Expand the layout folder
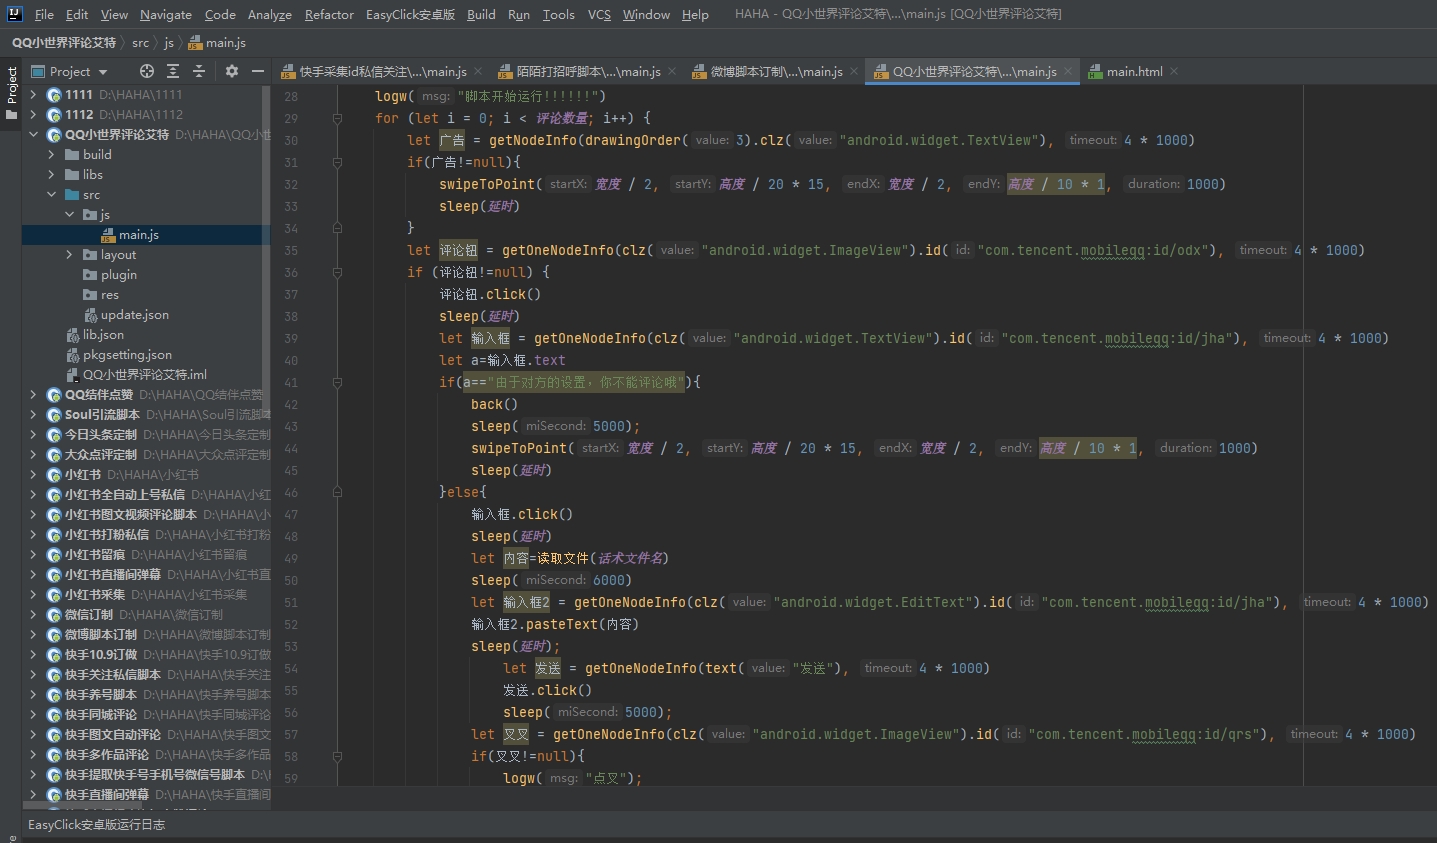Image resolution: width=1437 pixels, height=843 pixels. pos(69,255)
